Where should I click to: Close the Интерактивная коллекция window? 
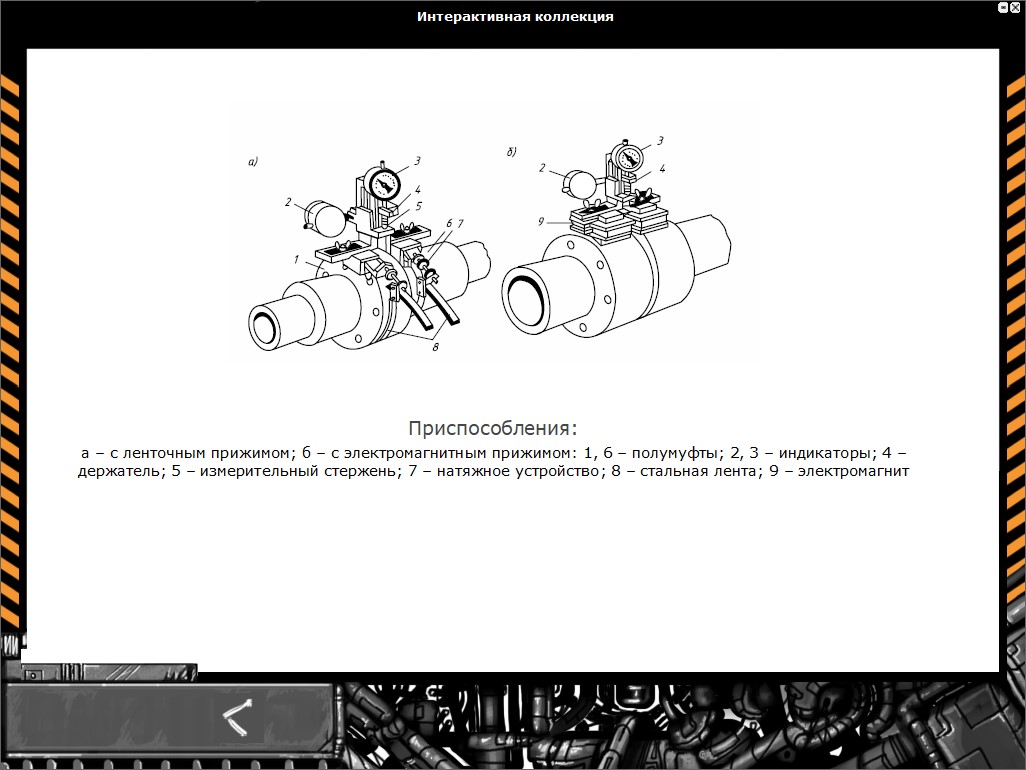(x=1016, y=7)
